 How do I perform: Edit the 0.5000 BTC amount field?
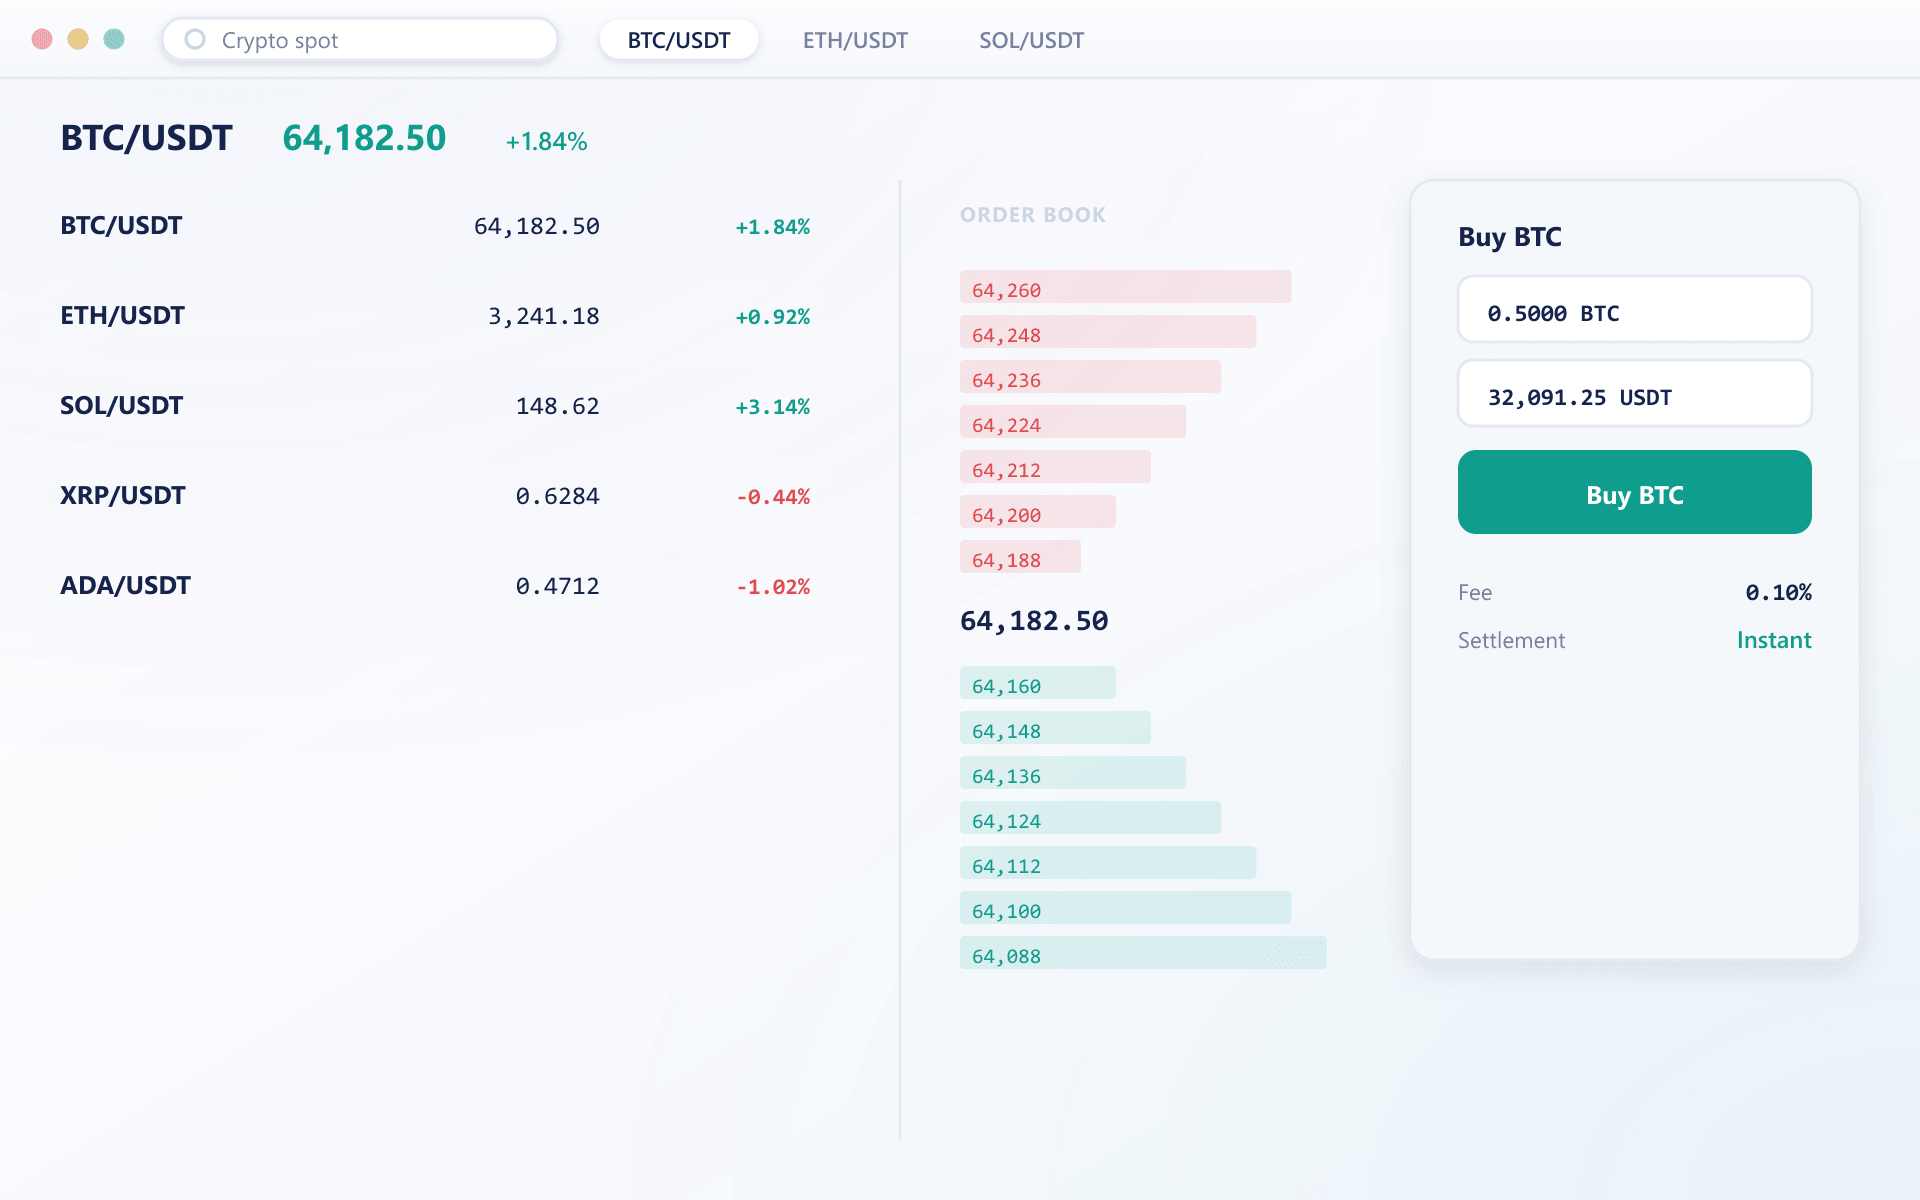(1634, 310)
